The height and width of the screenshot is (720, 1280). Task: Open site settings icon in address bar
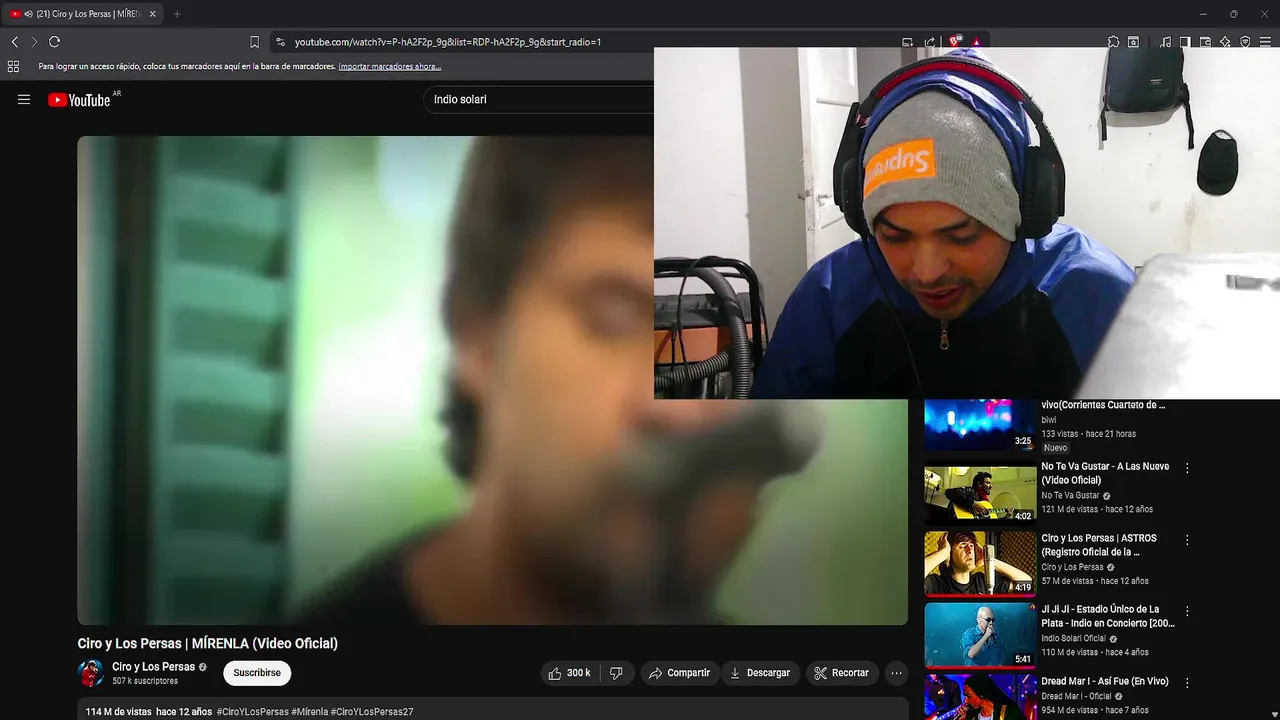tap(281, 42)
